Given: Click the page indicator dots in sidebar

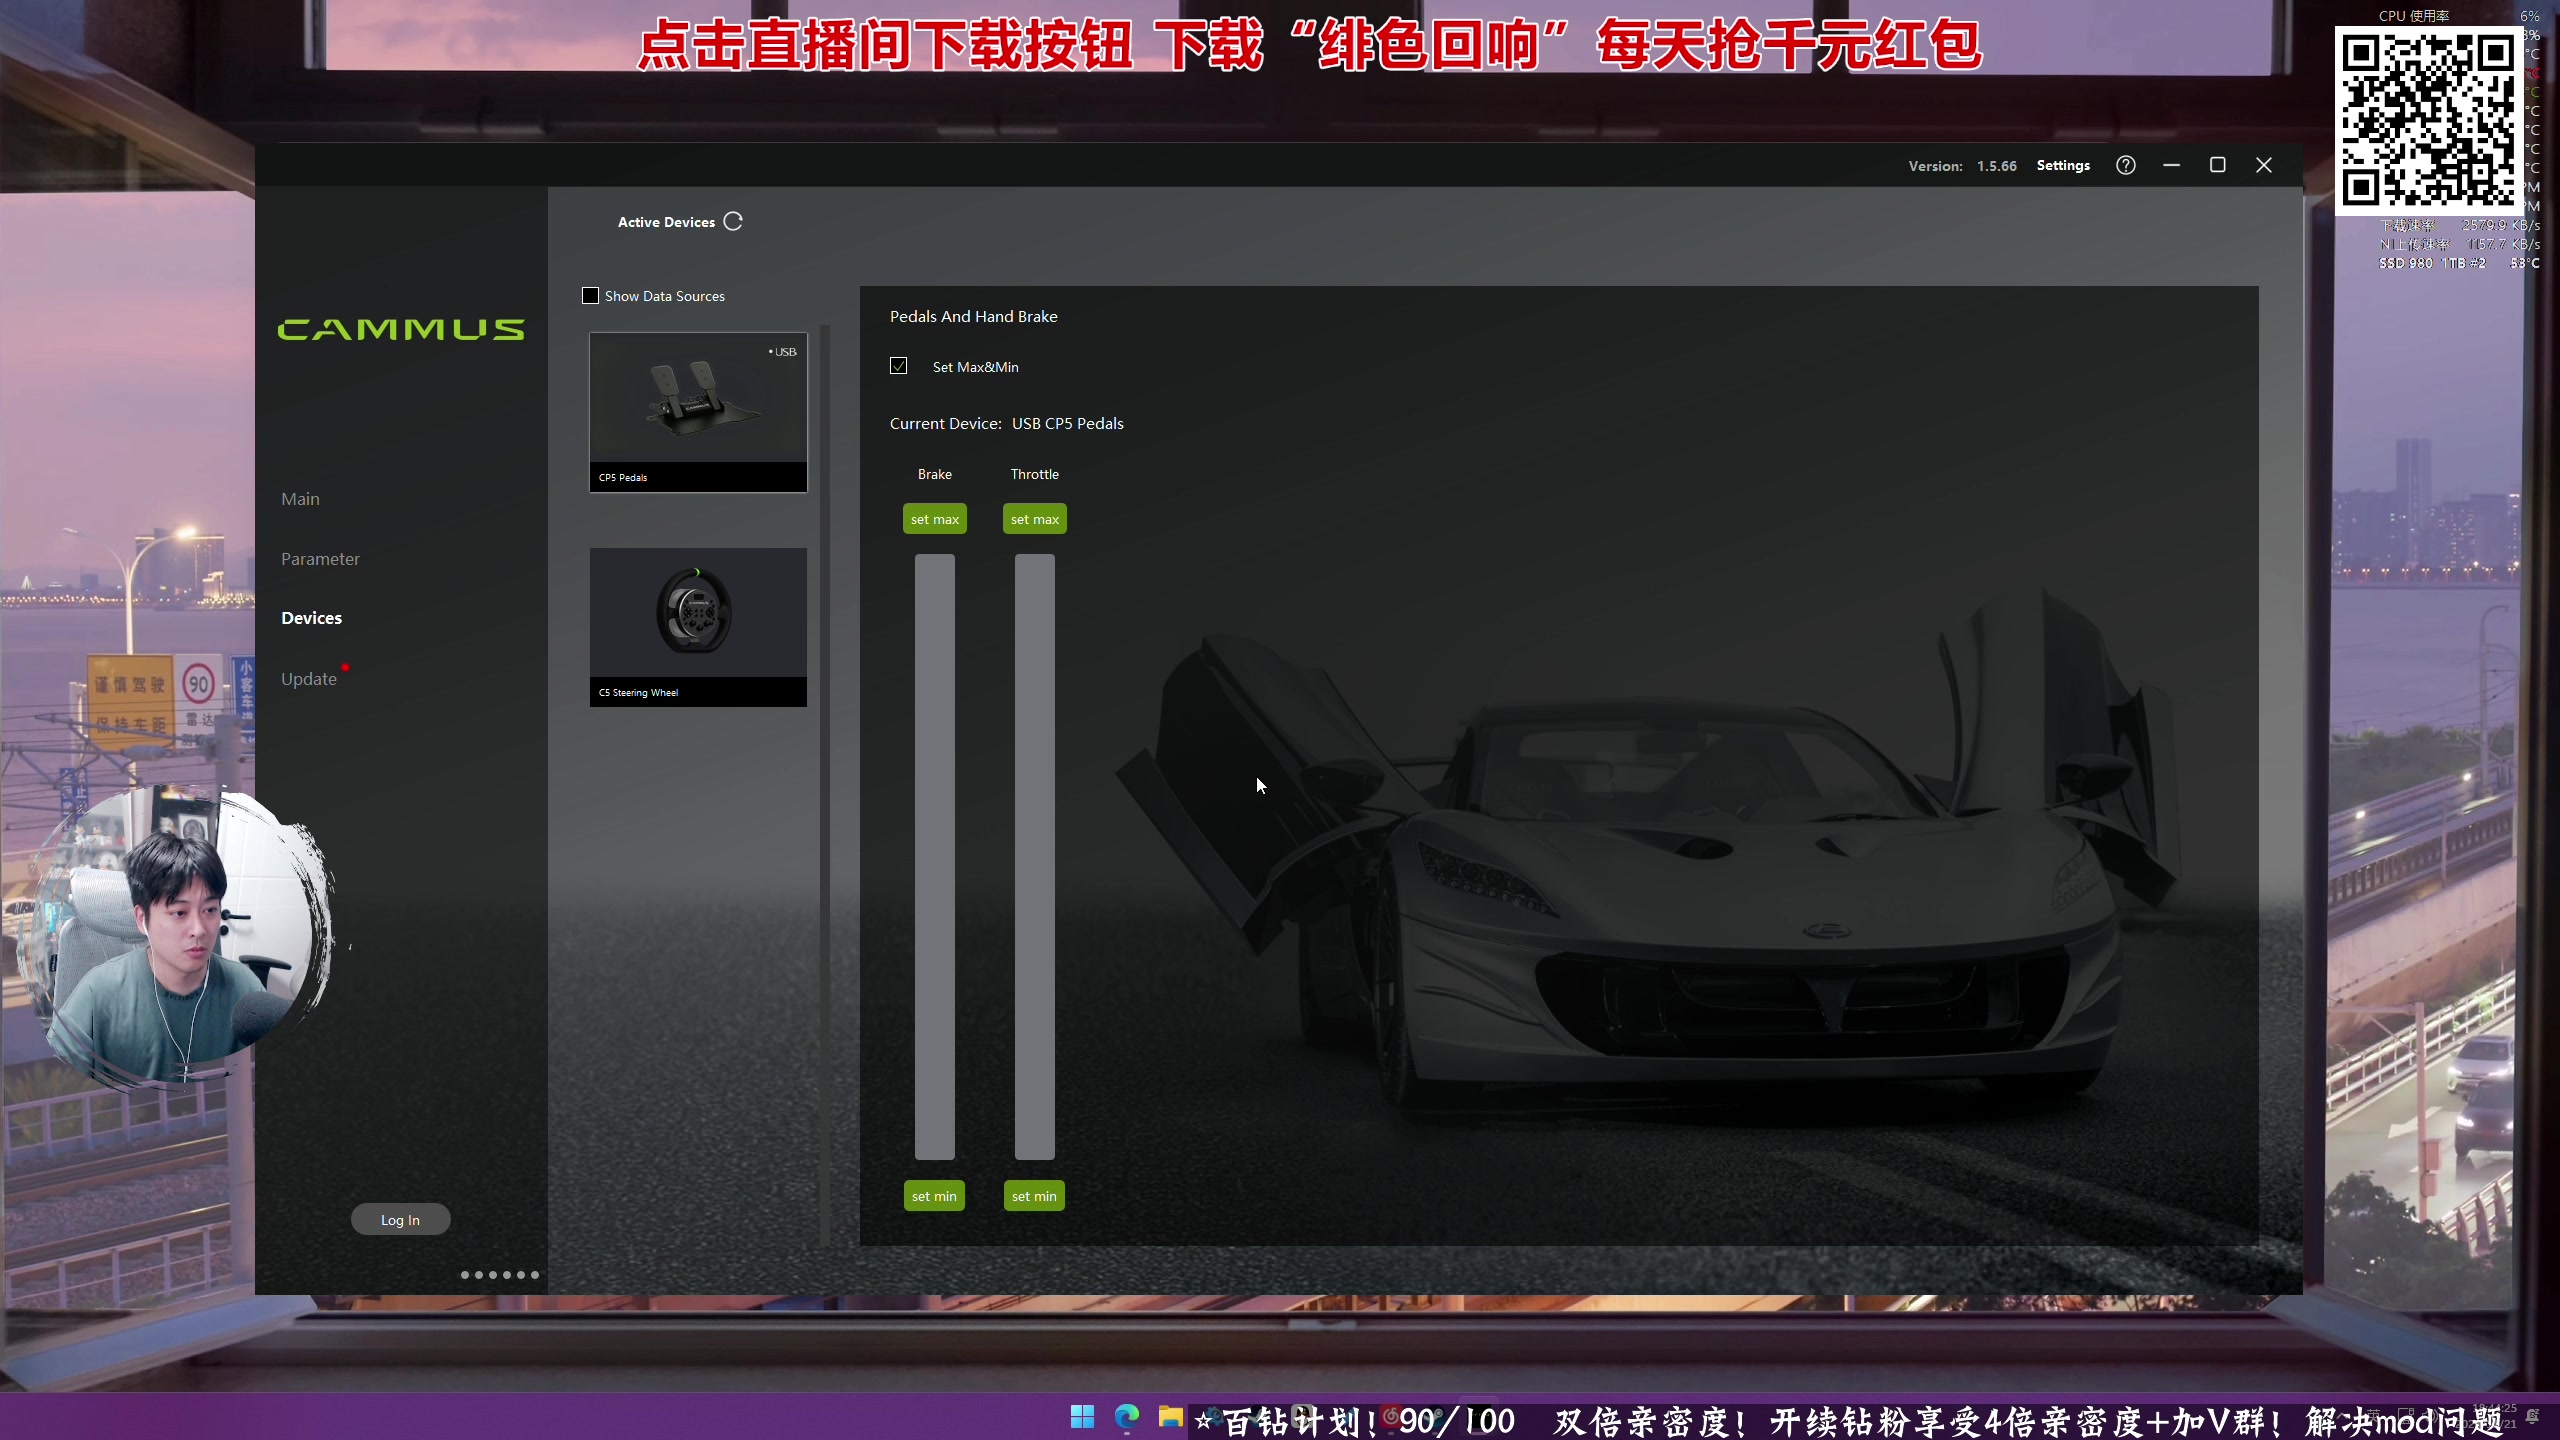Looking at the screenshot, I should 499,1275.
